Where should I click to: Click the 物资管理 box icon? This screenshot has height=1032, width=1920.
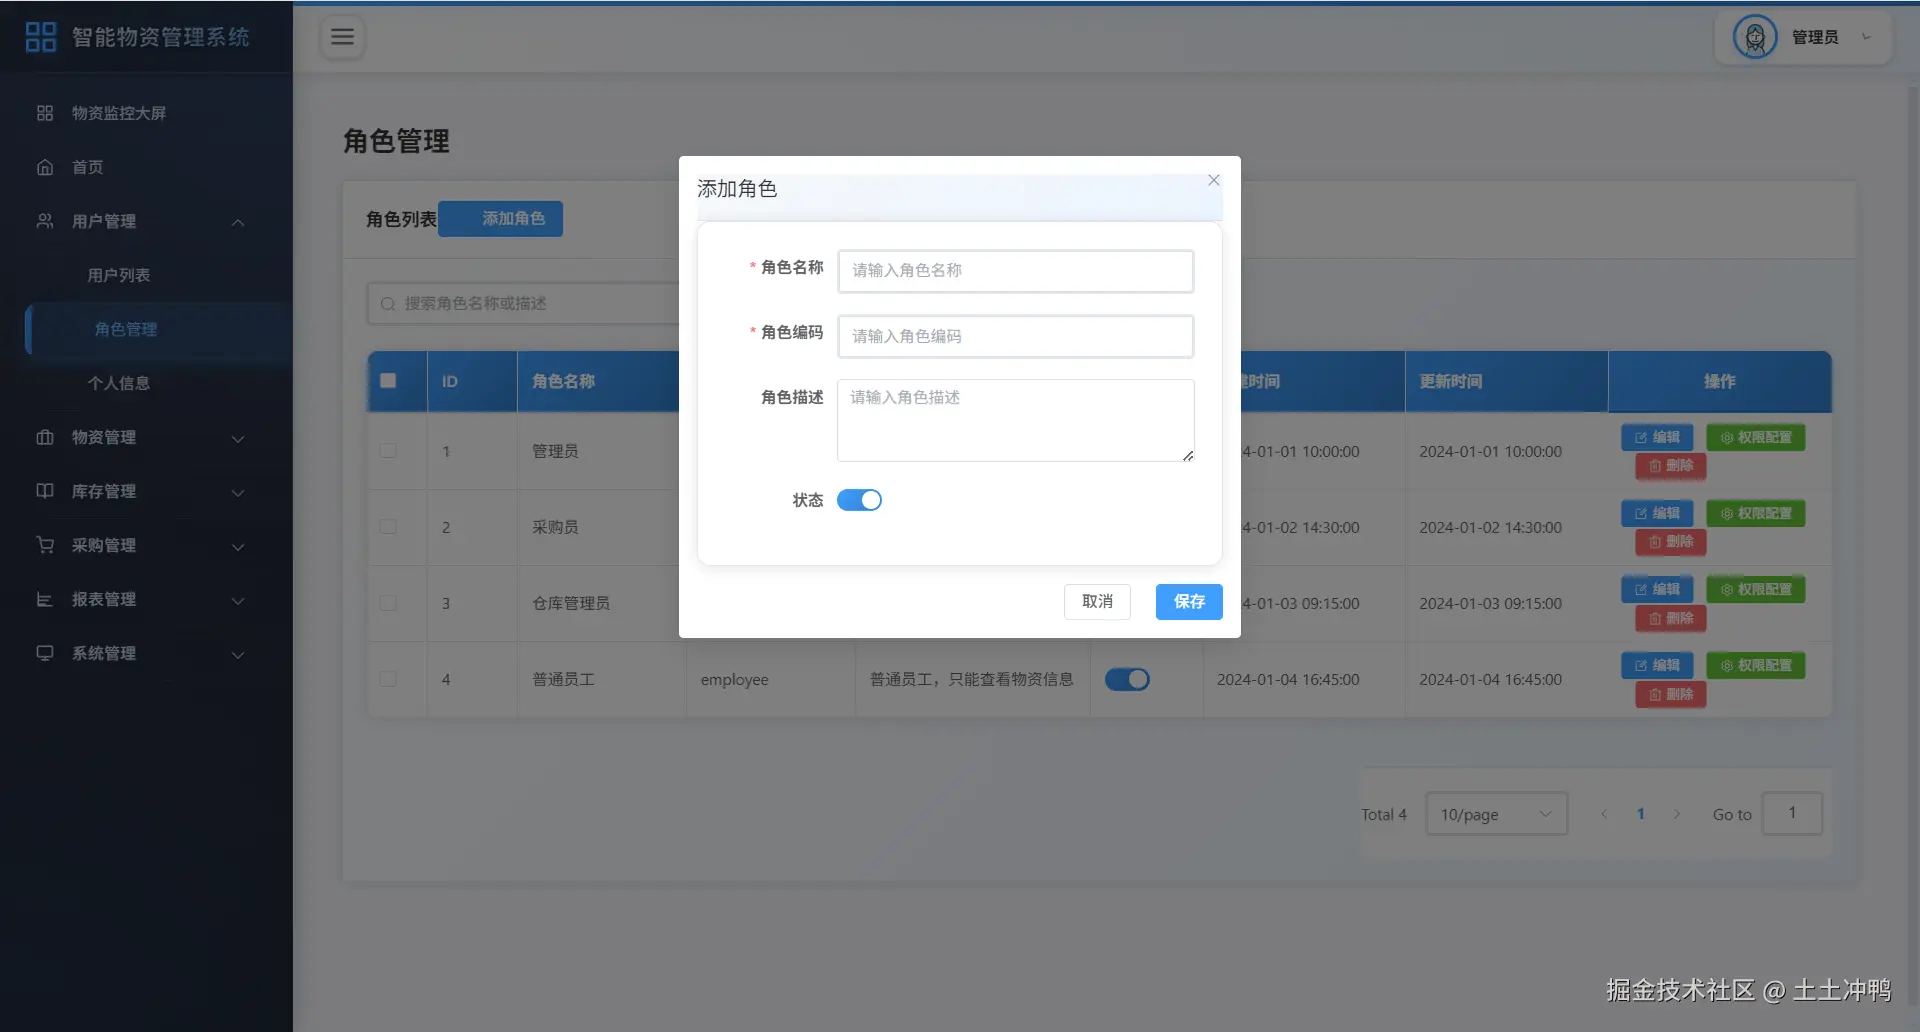[x=45, y=437]
